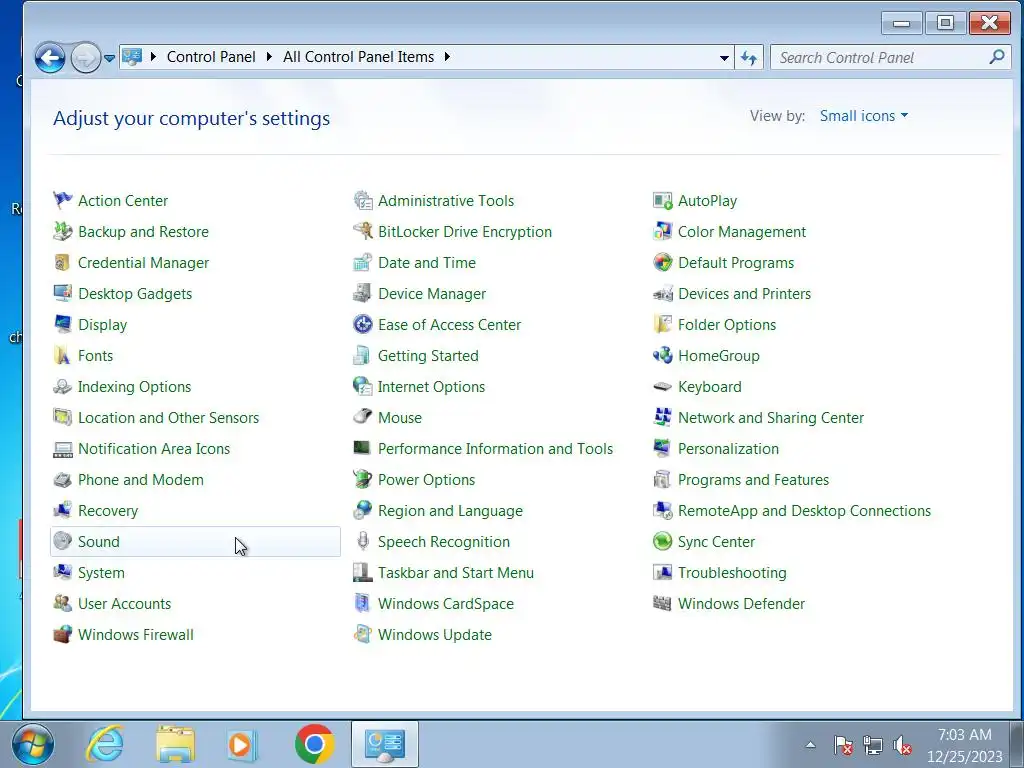Click the Administrative Tools gear icon
This screenshot has width=1024, height=768.
(362, 200)
